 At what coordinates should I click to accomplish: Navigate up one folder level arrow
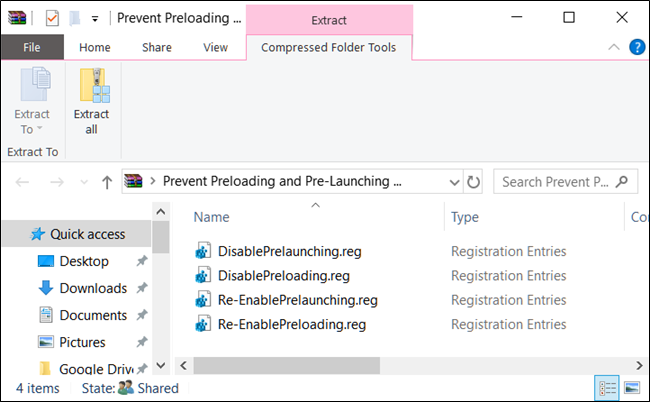tap(107, 182)
